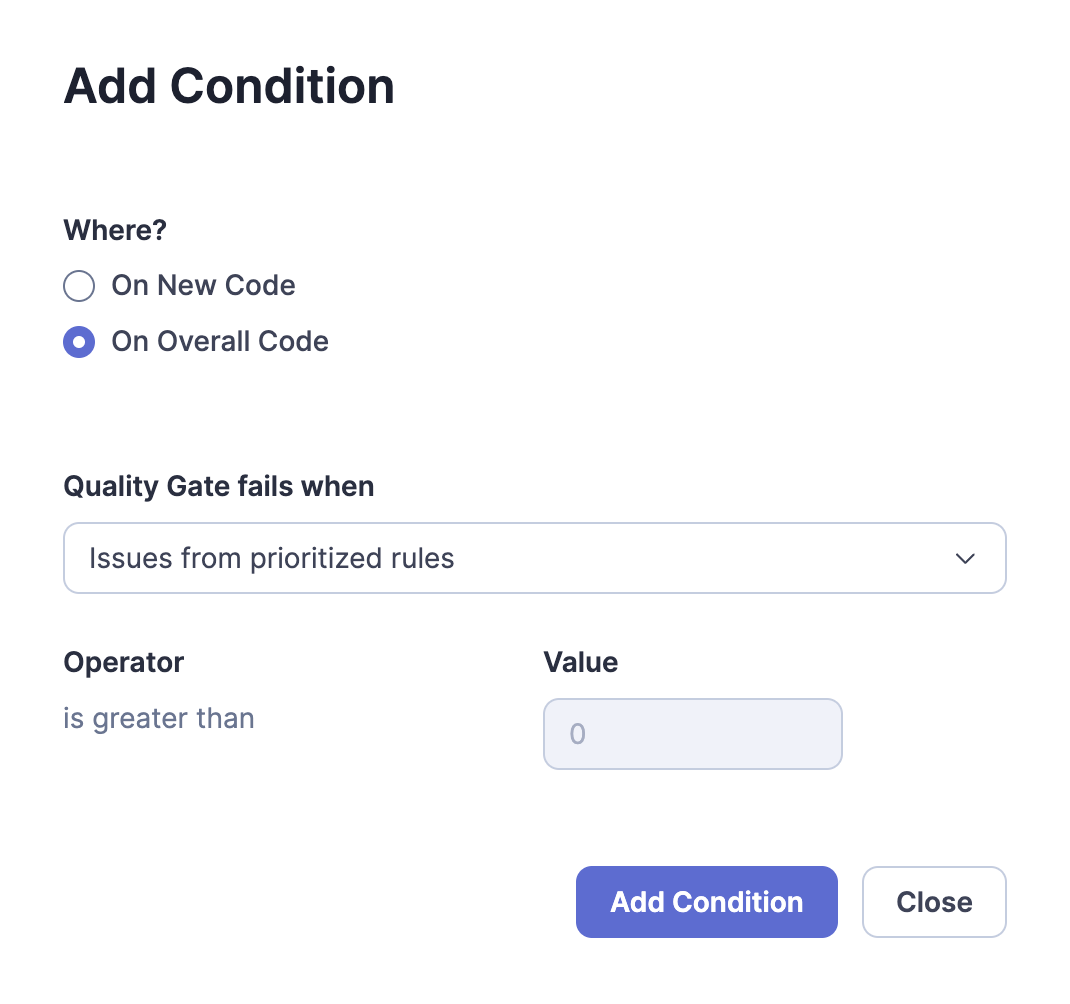Click the empty circle next to On New Code
This screenshot has height=1004, width=1070.
coord(79,286)
